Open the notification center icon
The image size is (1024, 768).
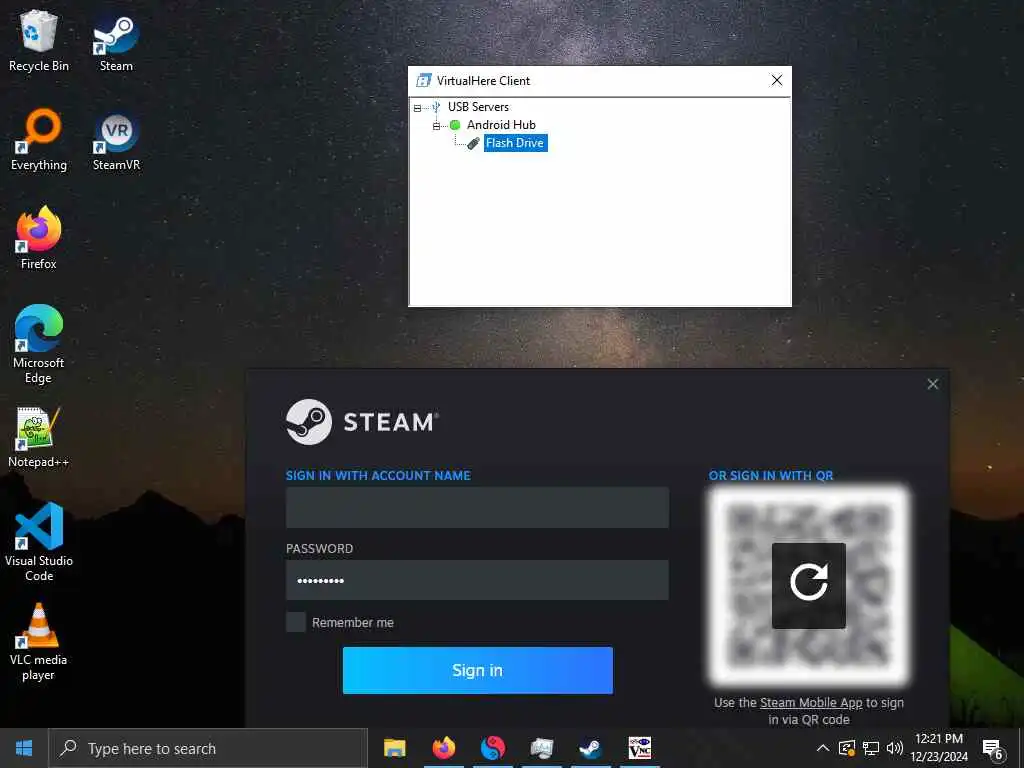993,749
